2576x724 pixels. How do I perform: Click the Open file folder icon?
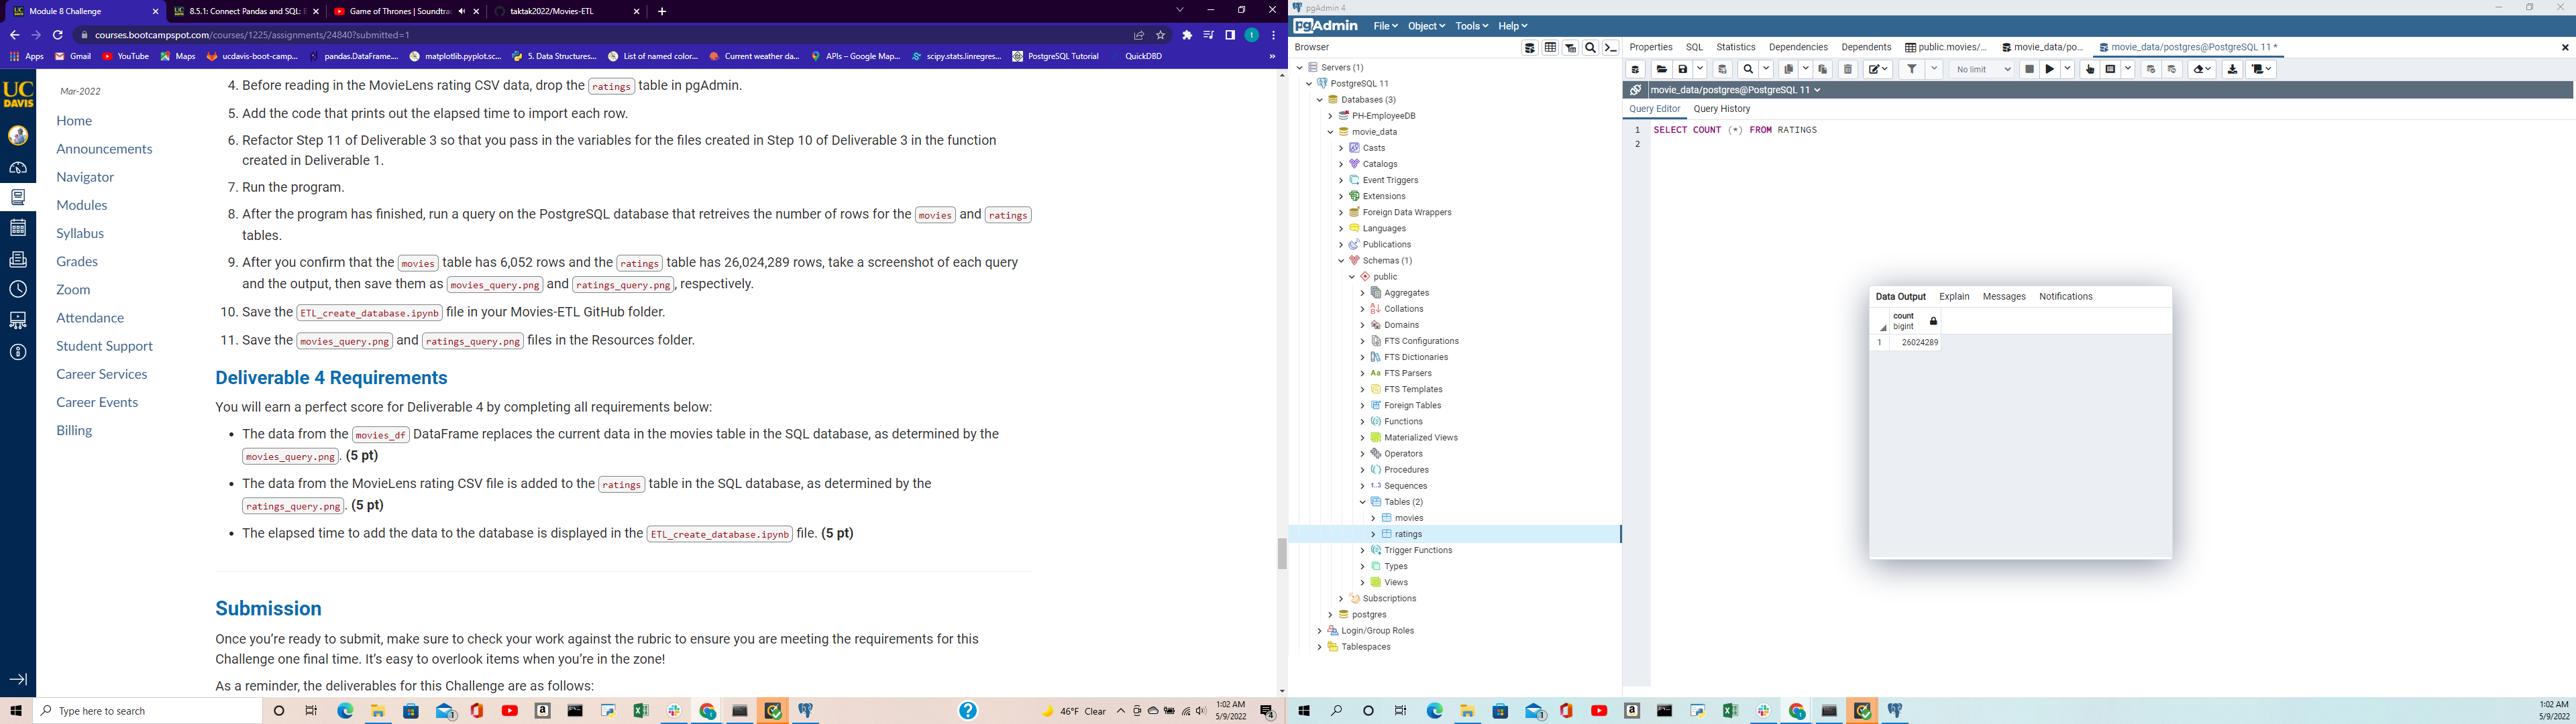point(1661,69)
